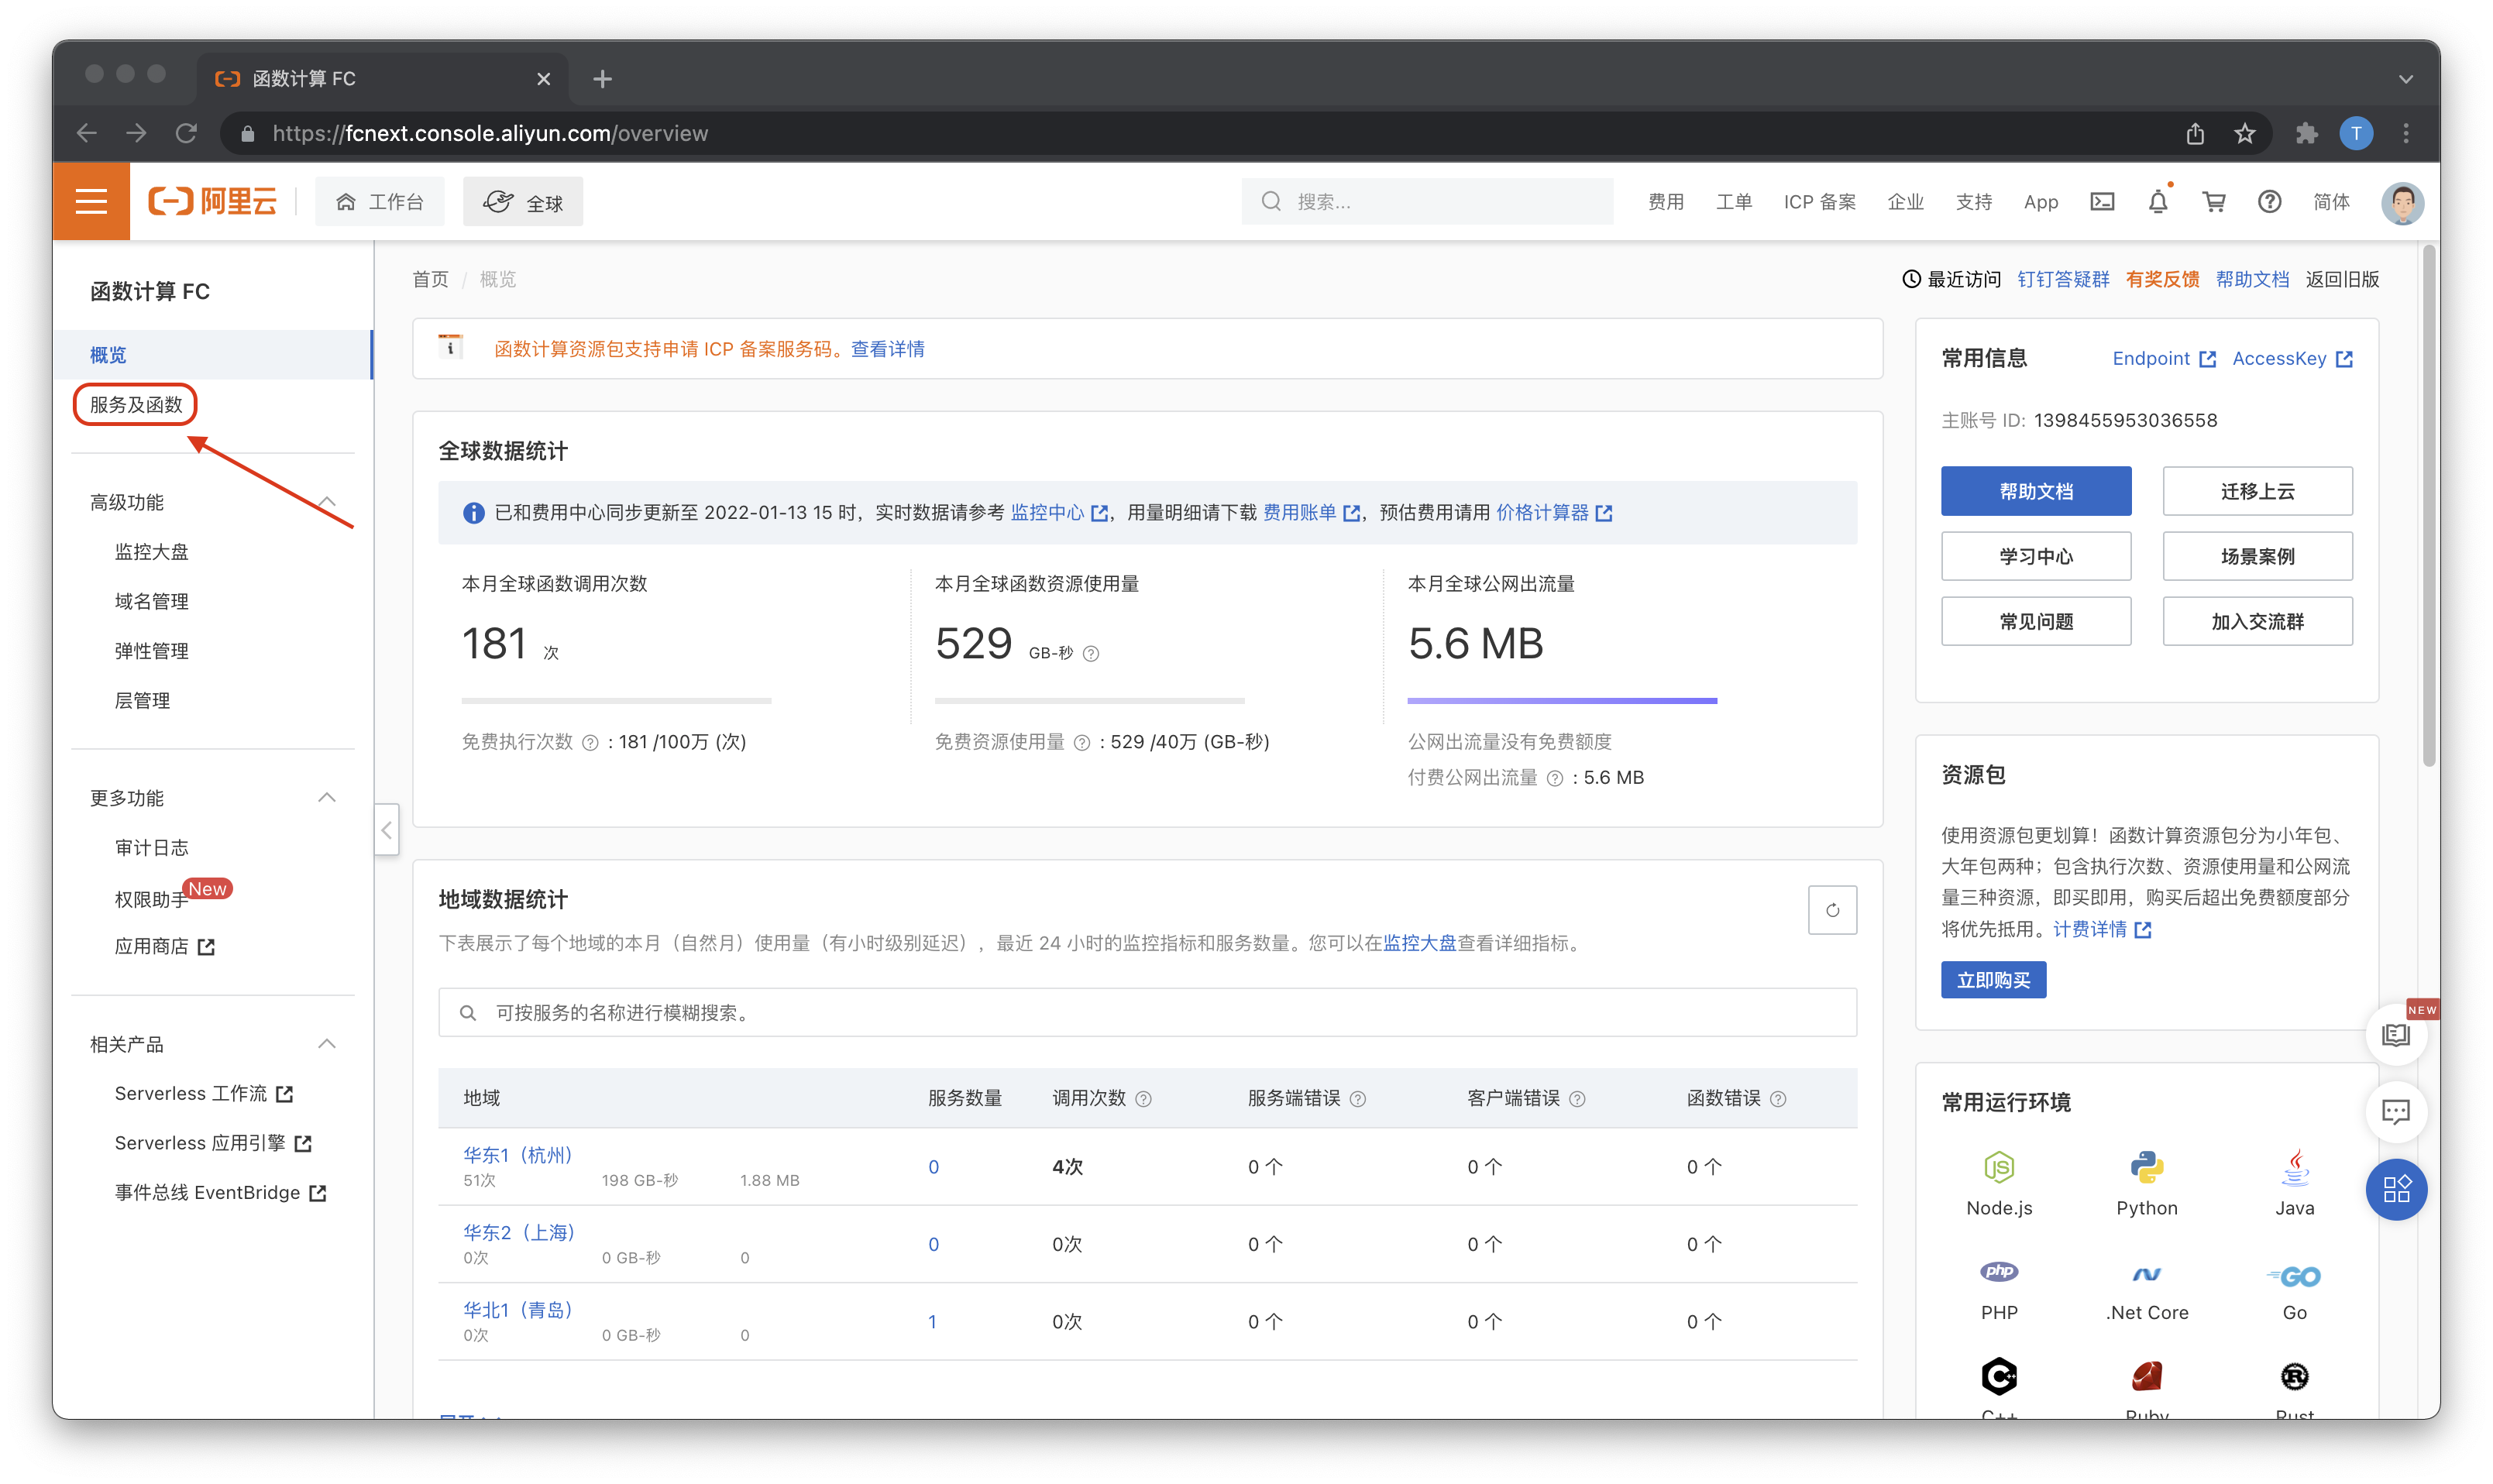Open 层管理 in the sidebar
The image size is (2493, 1484).
coord(142,701)
